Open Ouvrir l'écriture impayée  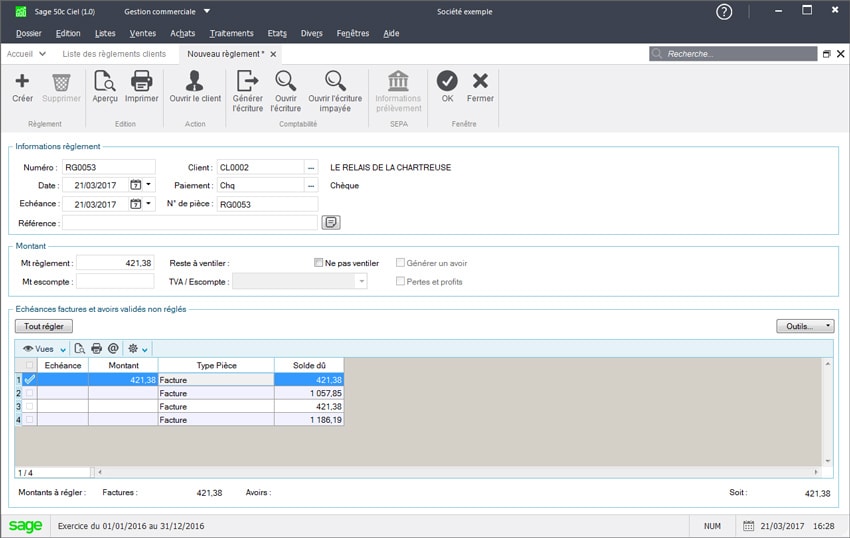click(335, 82)
